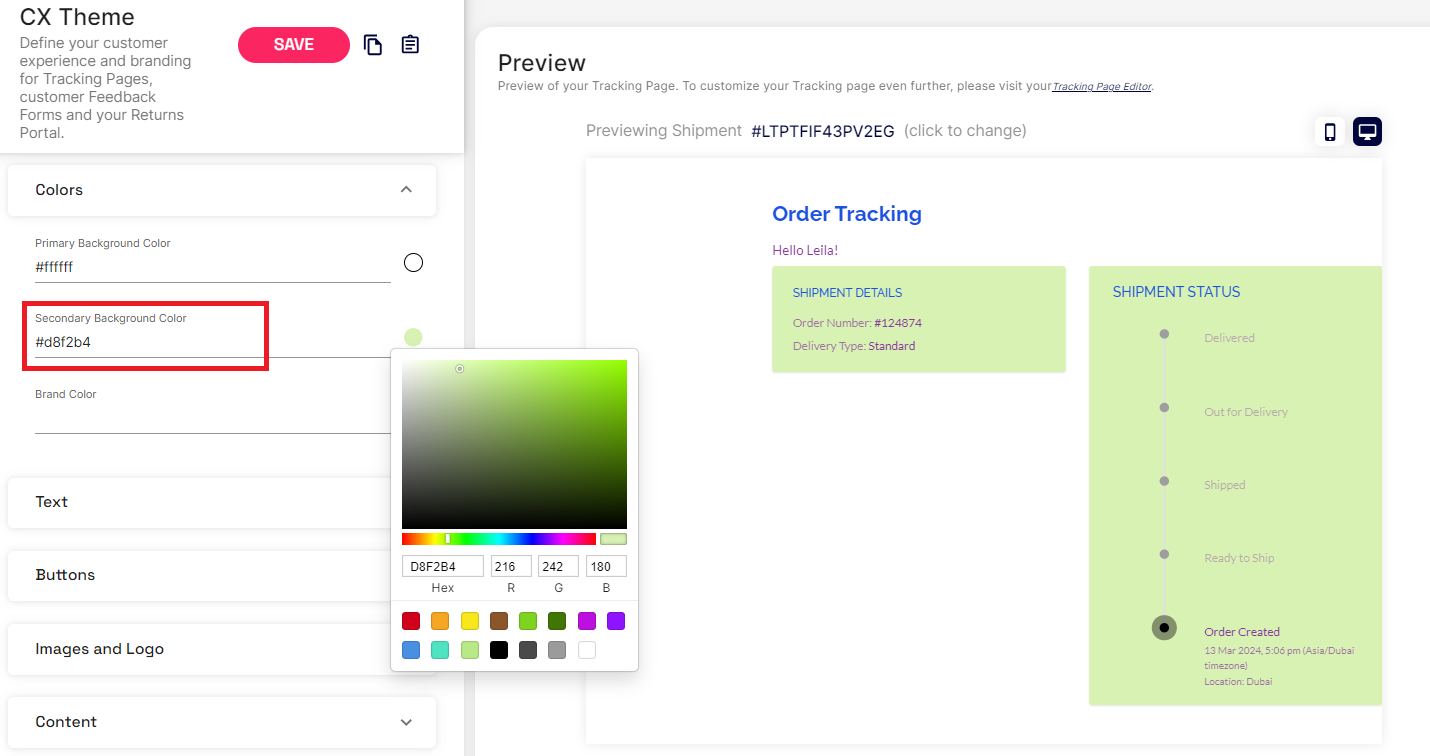This screenshot has width=1430, height=756.
Task: Click the hue slider bar
Action: click(x=498, y=539)
